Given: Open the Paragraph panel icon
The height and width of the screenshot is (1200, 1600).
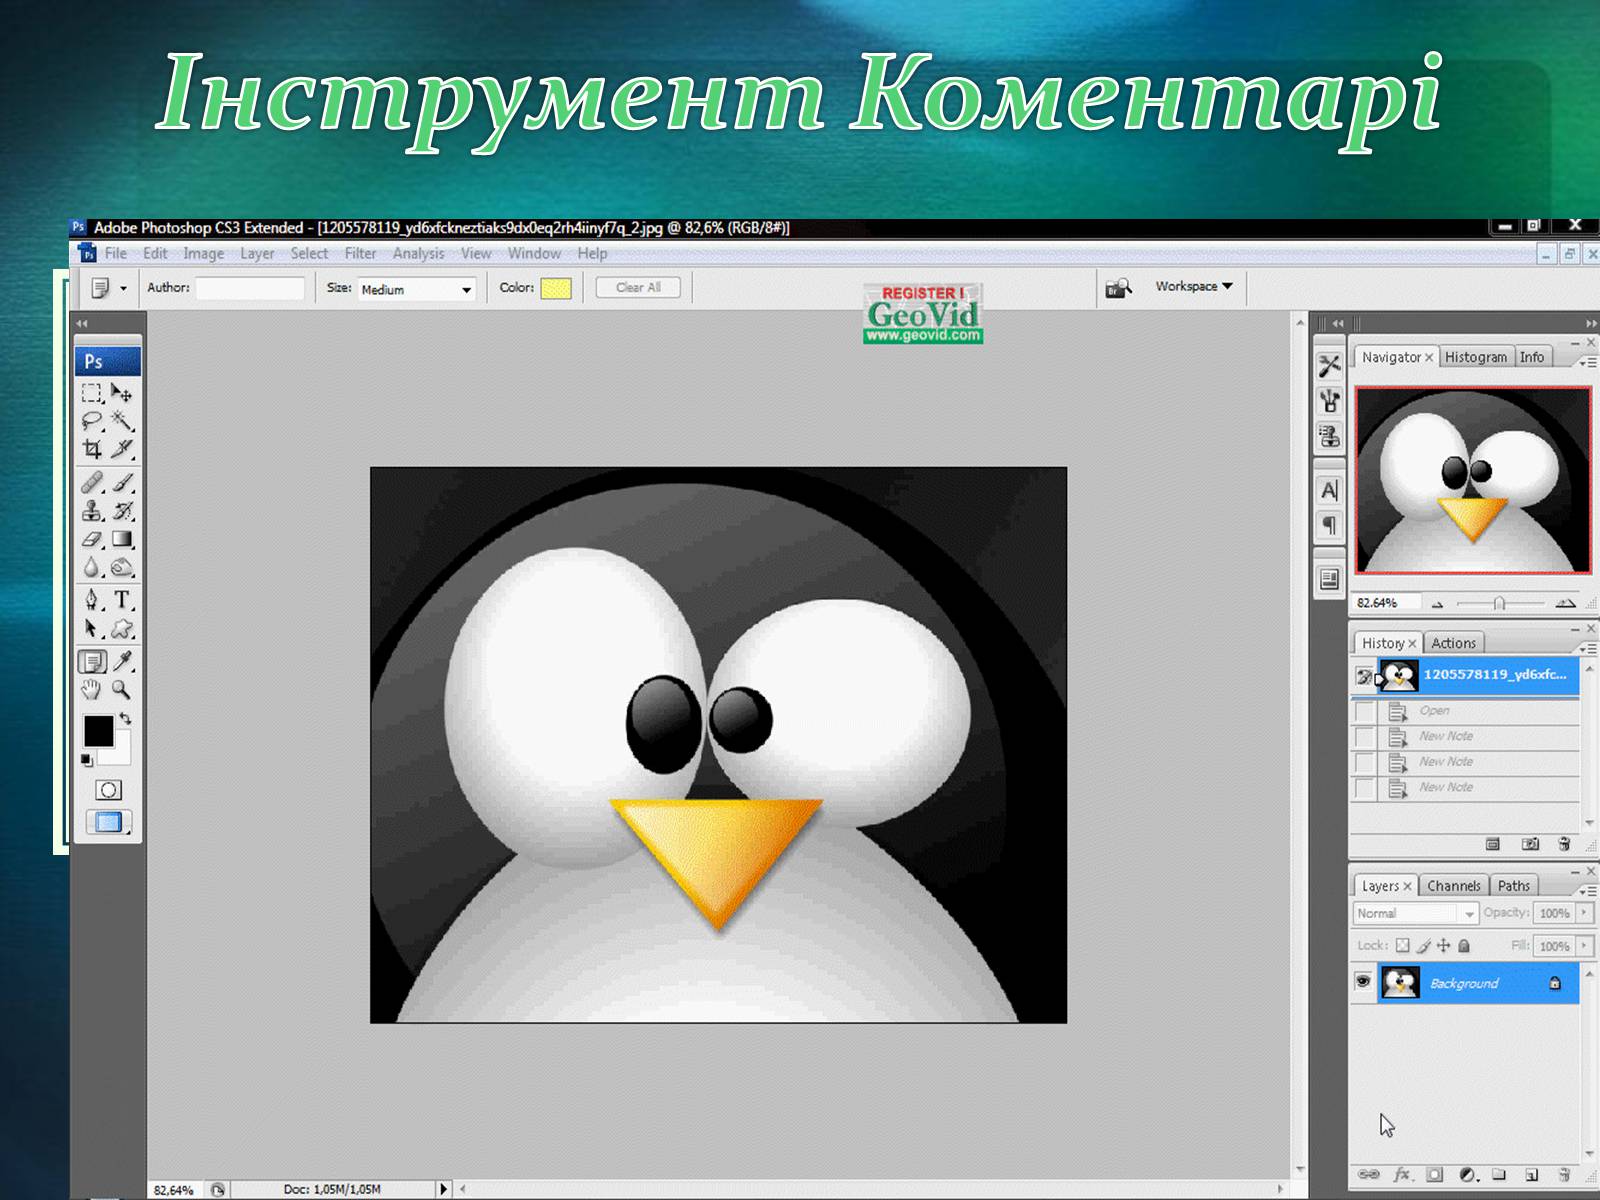Looking at the screenshot, I should pos(1329,525).
